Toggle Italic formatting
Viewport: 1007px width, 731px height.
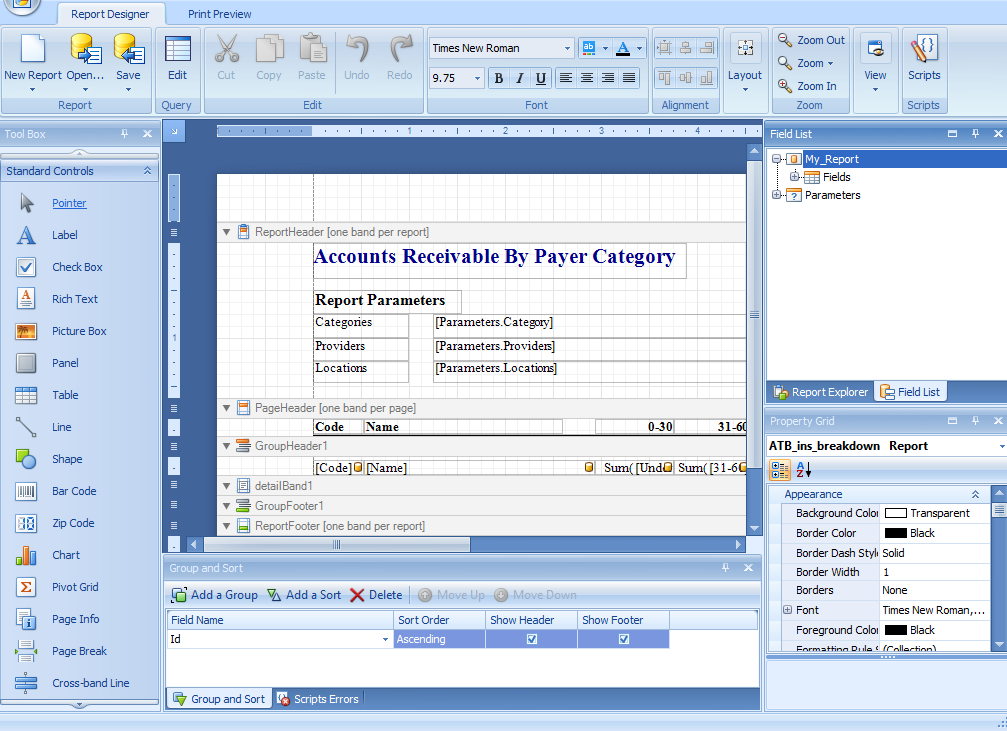click(520, 78)
